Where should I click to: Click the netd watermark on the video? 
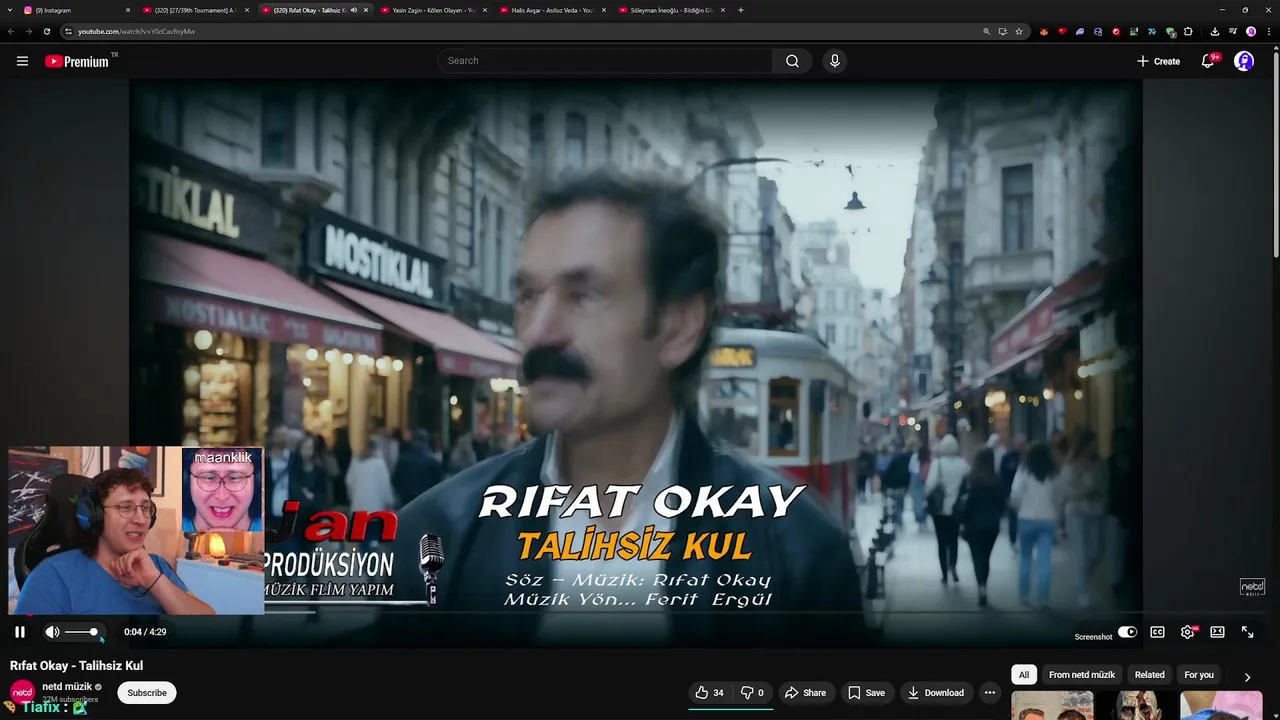tap(1252, 587)
